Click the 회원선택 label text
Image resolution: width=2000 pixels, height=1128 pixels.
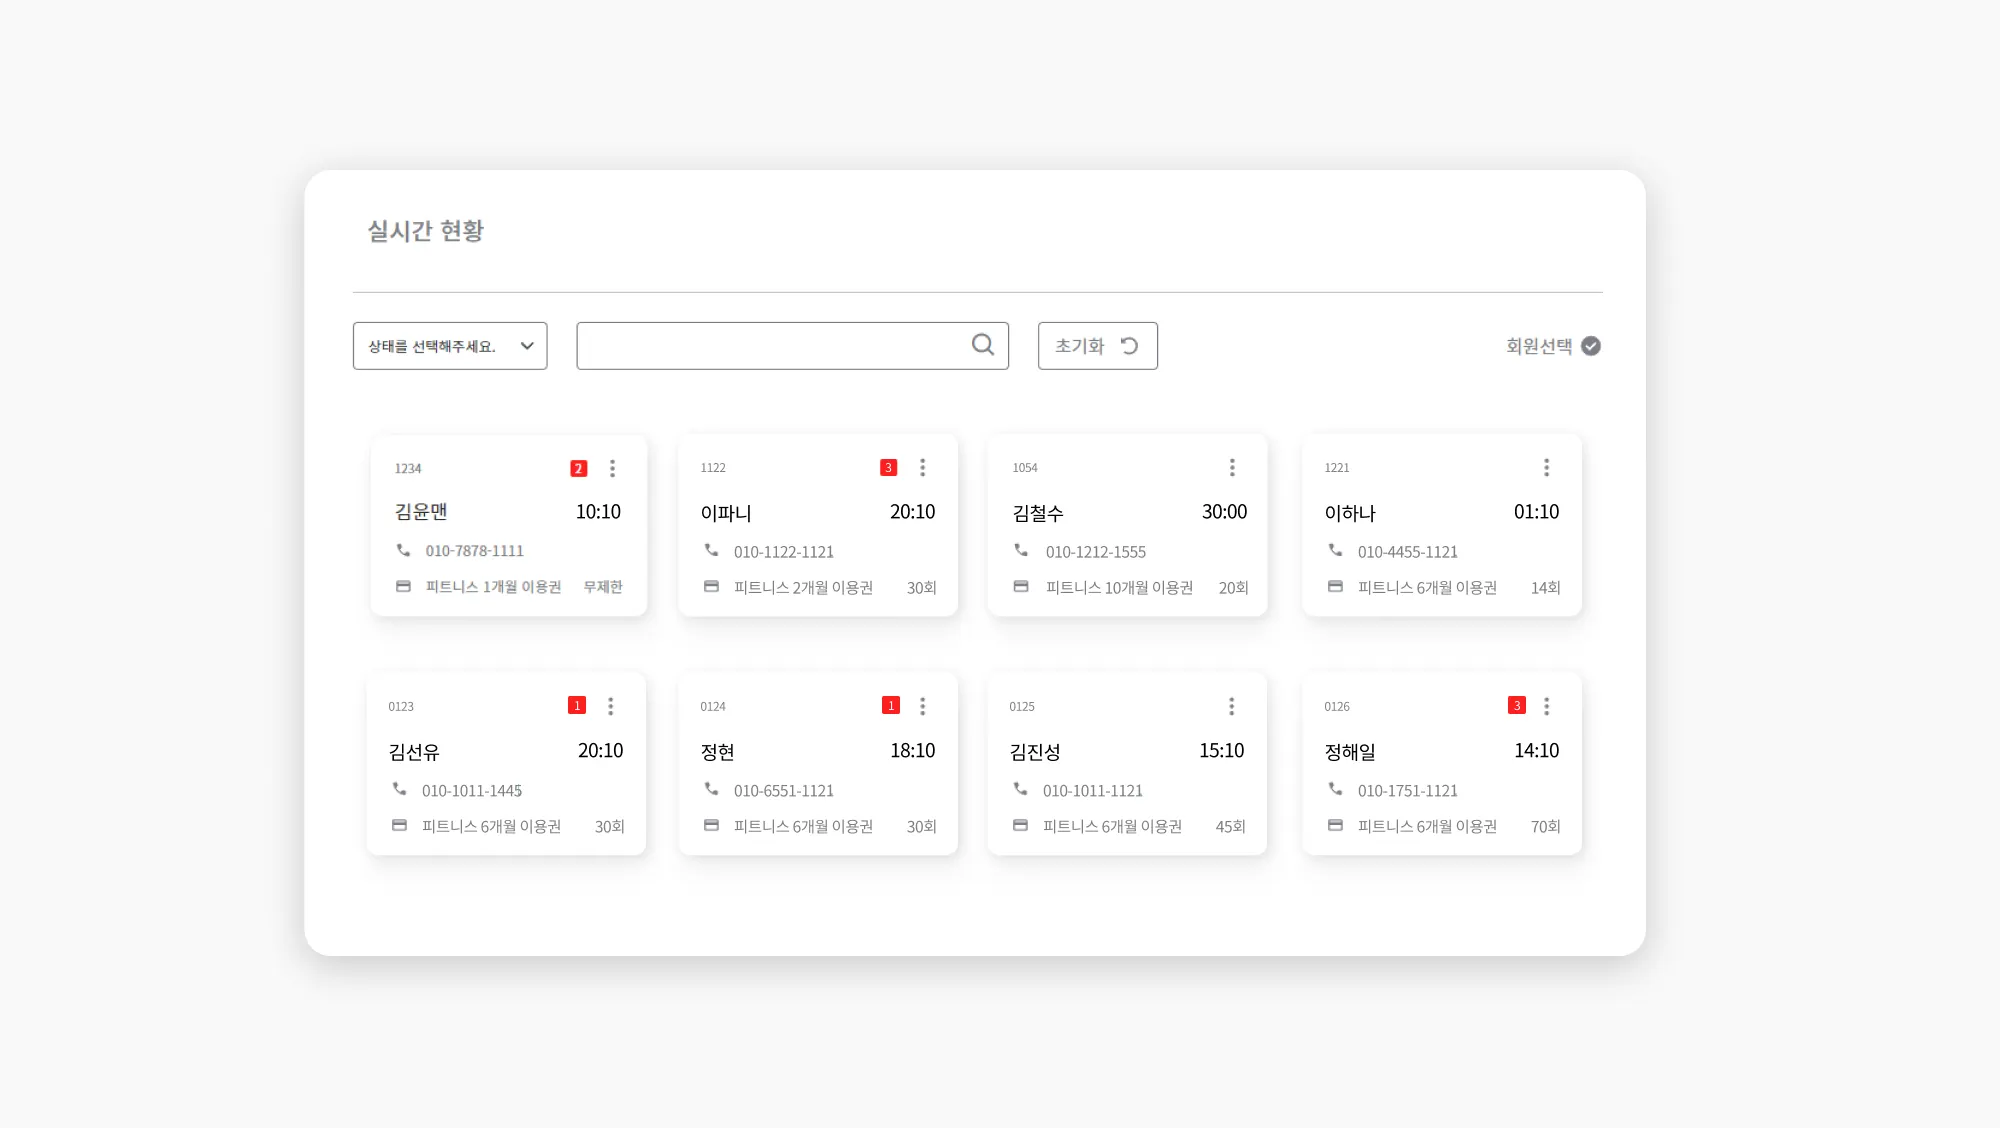1538,346
